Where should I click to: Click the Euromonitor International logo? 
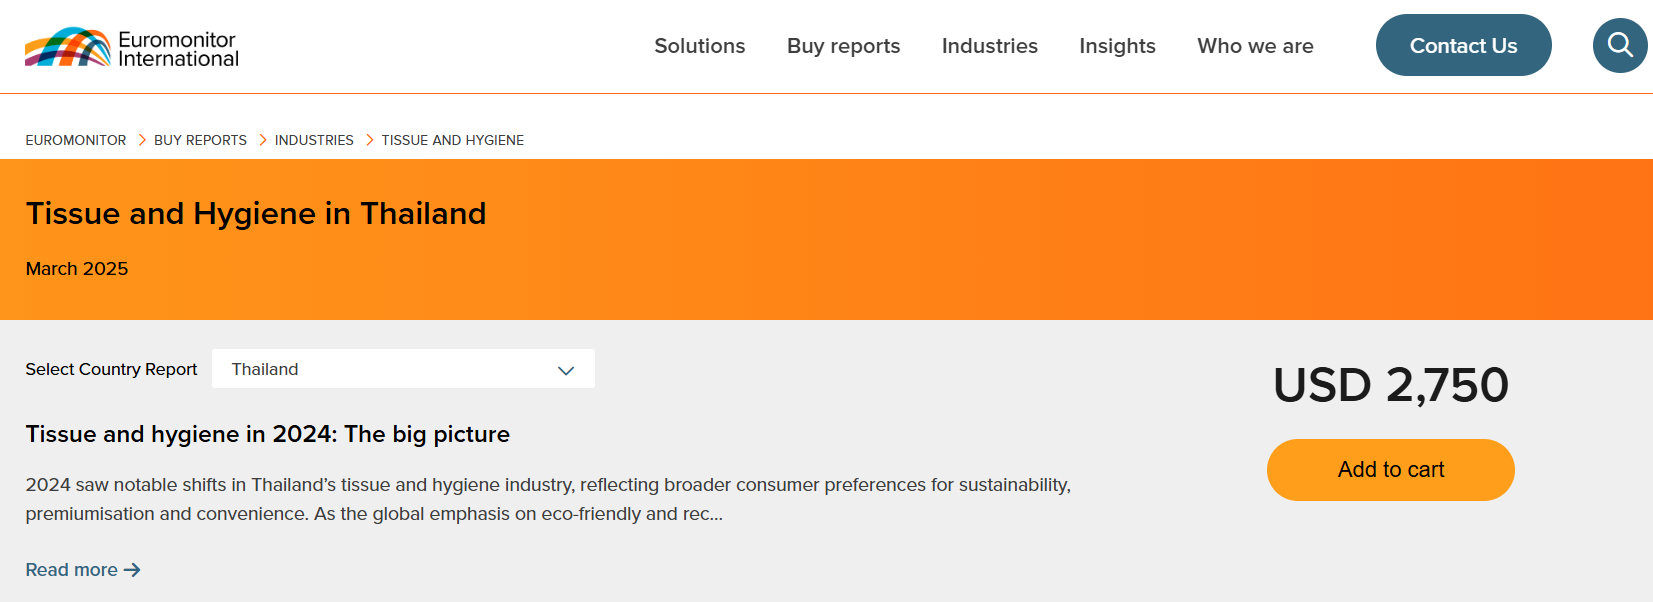tap(132, 47)
